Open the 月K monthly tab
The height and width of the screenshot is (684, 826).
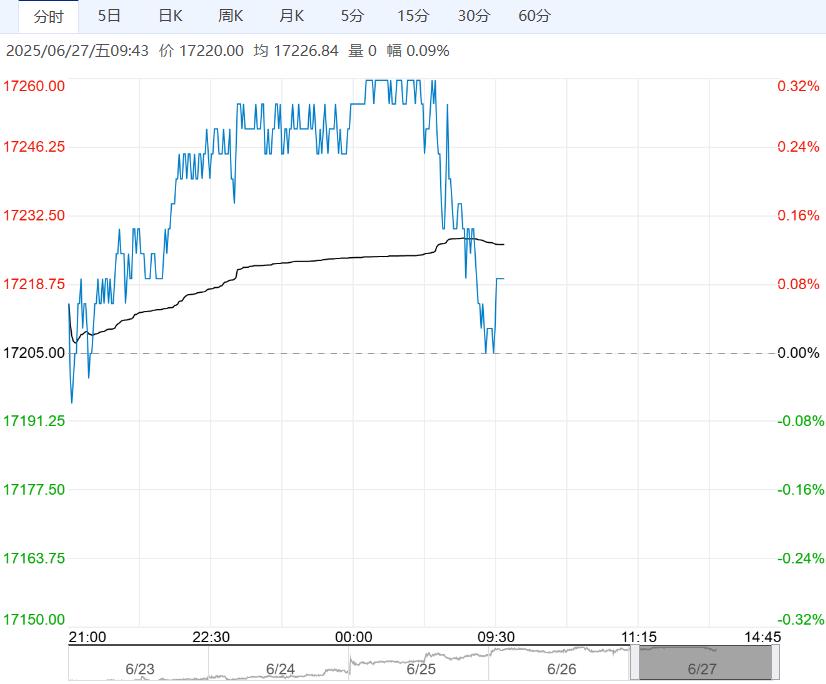pos(292,16)
